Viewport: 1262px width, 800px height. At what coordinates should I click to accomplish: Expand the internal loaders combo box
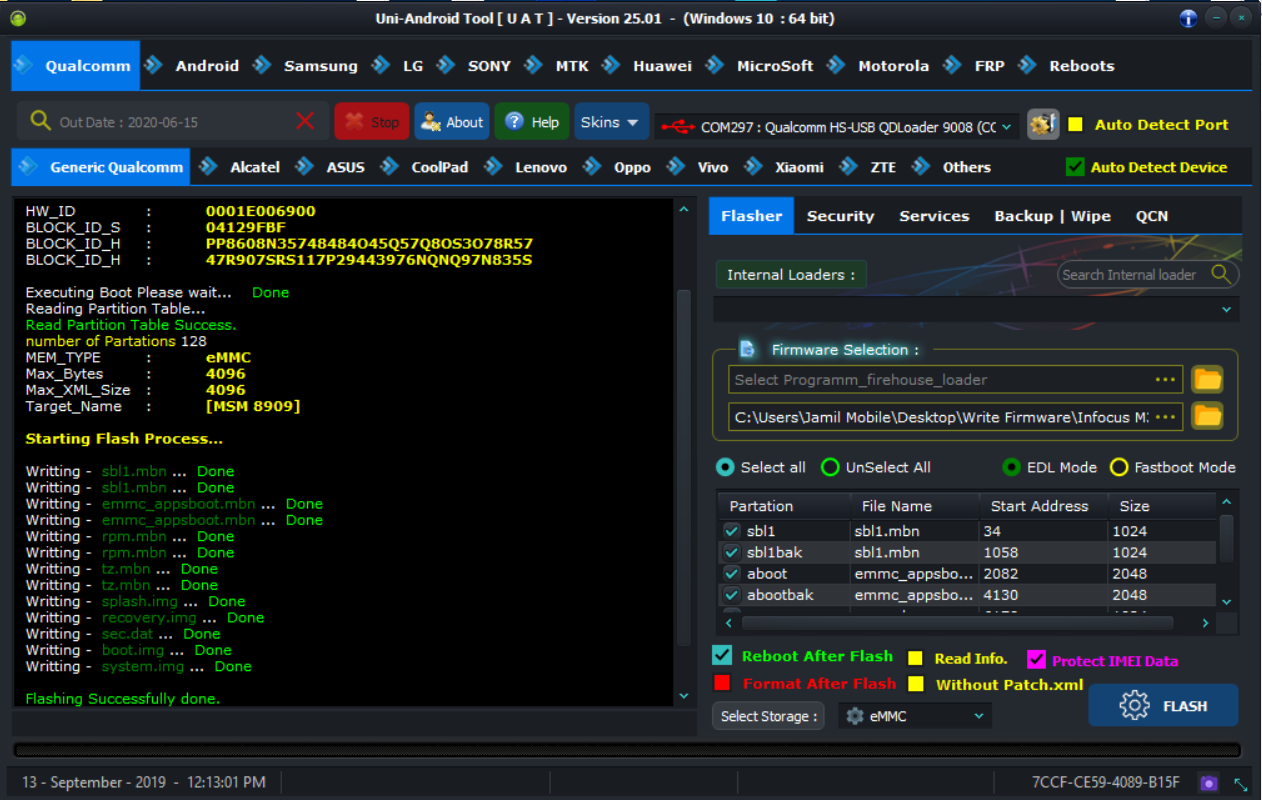[976, 309]
